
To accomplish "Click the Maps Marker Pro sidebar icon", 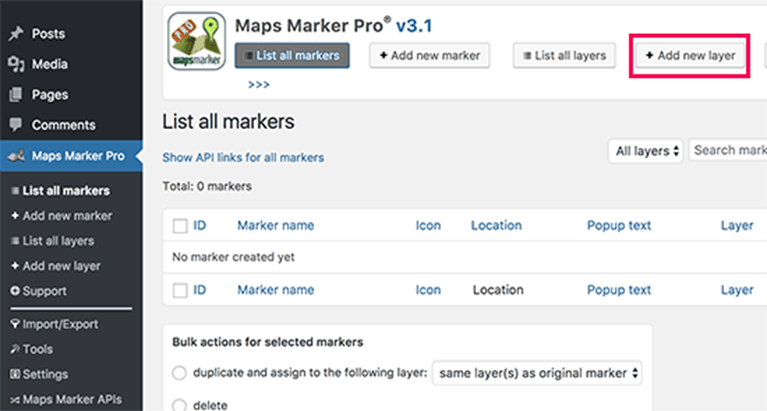I will tap(17, 156).
